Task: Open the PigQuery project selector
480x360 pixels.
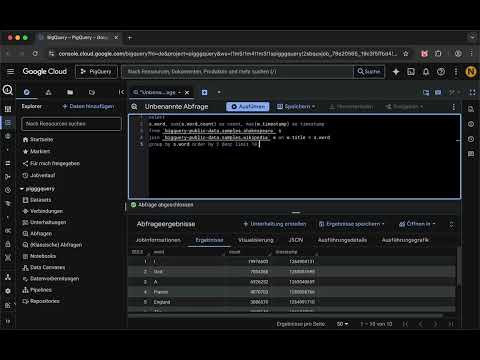Action: click(x=96, y=72)
